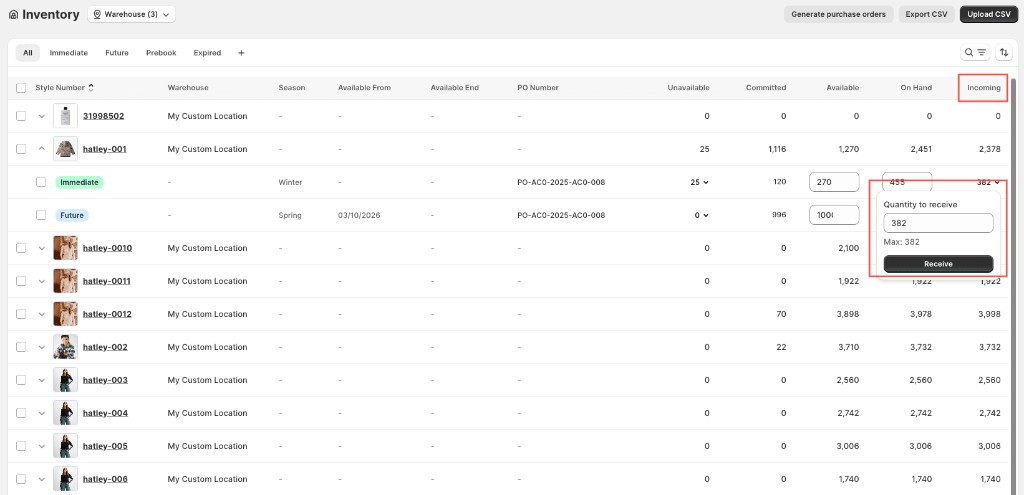Screen dimensions: 1024x495
Task: Switch to the Expired tab
Action: click(207, 53)
